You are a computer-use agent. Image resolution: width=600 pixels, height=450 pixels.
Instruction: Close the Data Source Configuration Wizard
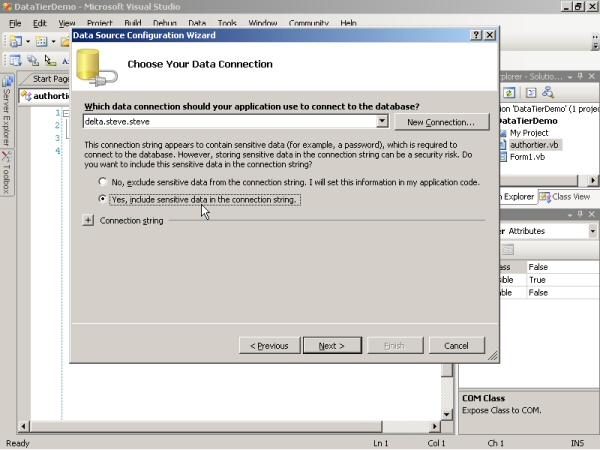click(490, 35)
